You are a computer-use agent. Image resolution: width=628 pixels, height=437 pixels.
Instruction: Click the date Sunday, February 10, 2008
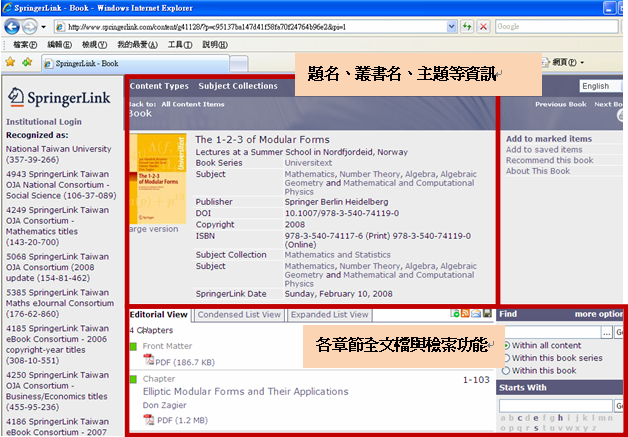pos(338,294)
